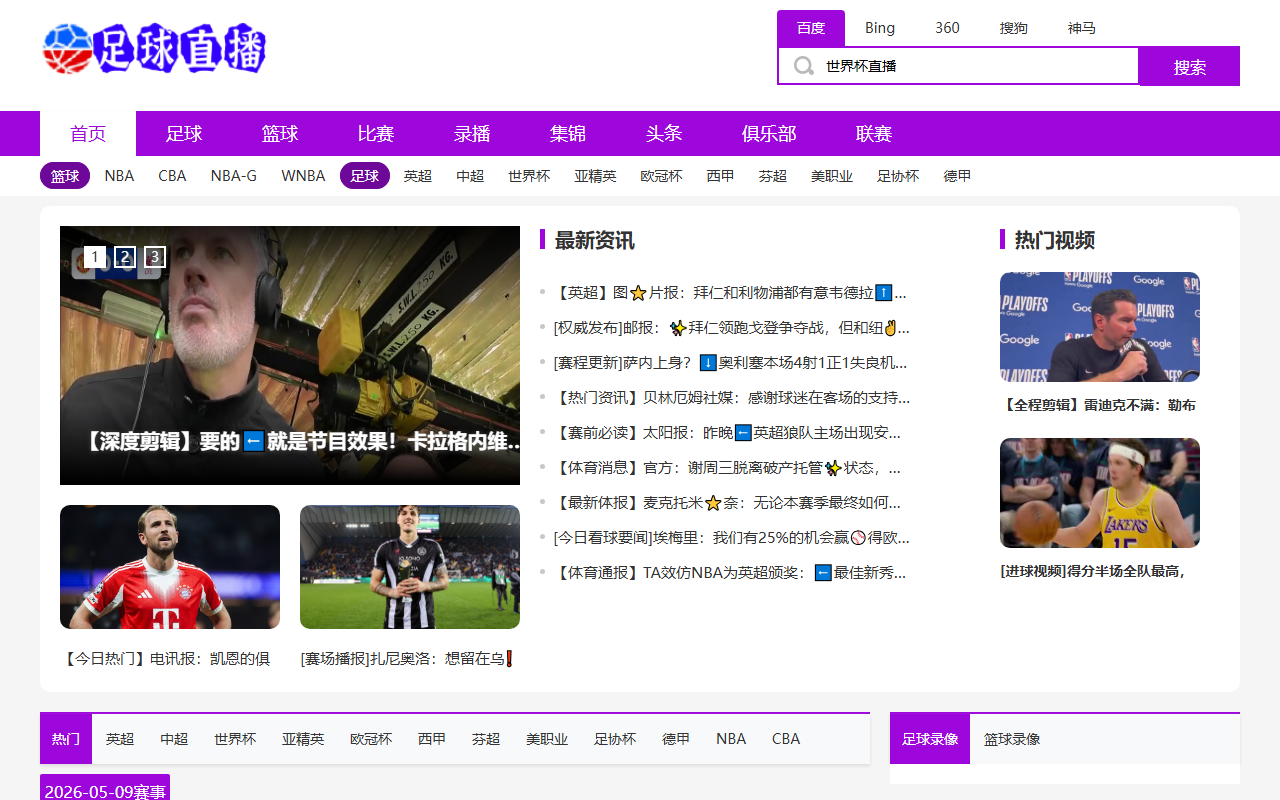Open 世界杯 link in sub-navigation

click(x=529, y=176)
